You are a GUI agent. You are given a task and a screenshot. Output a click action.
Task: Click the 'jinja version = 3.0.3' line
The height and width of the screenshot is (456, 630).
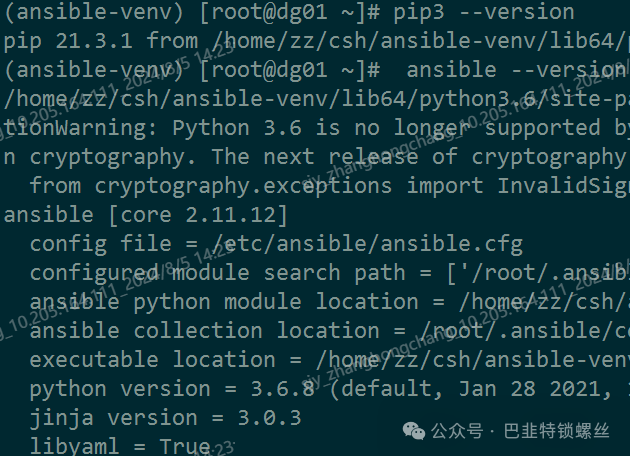(164, 418)
